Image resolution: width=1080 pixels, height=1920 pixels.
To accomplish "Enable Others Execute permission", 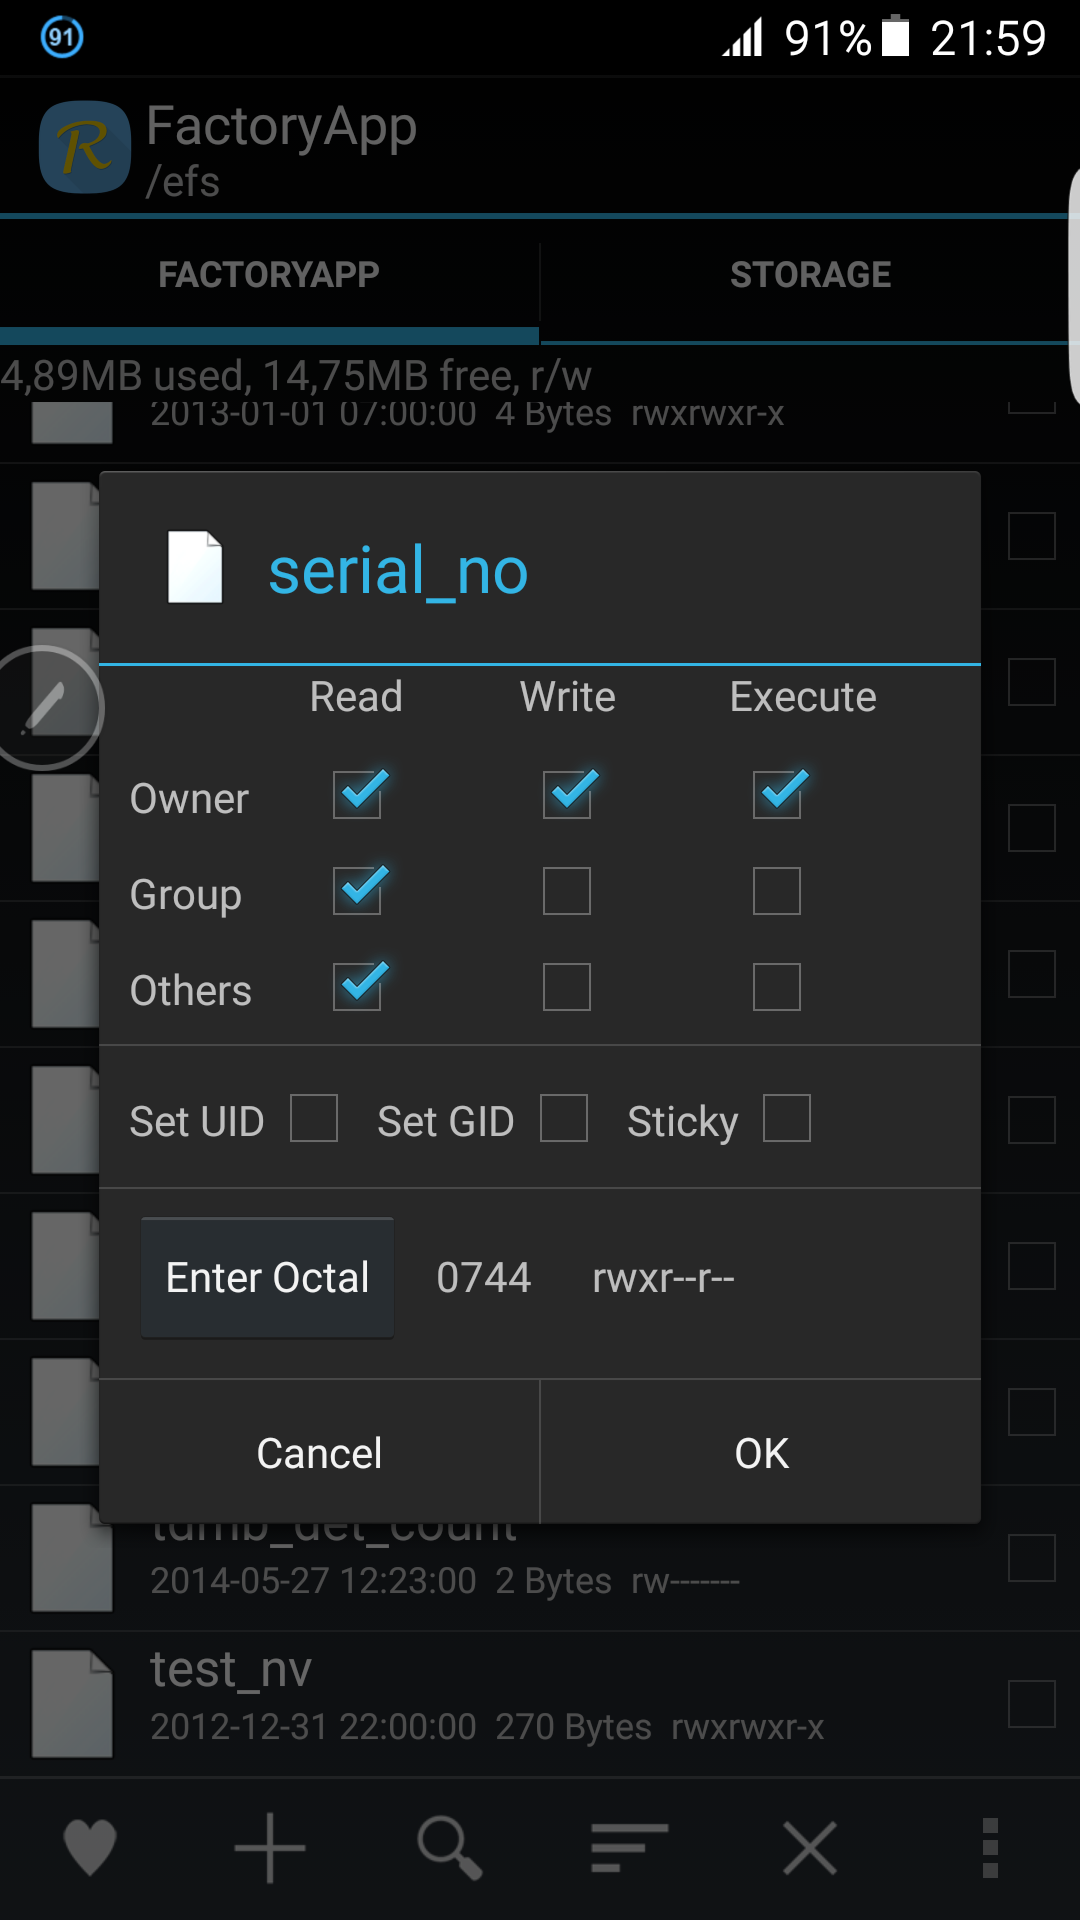I will (777, 987).
